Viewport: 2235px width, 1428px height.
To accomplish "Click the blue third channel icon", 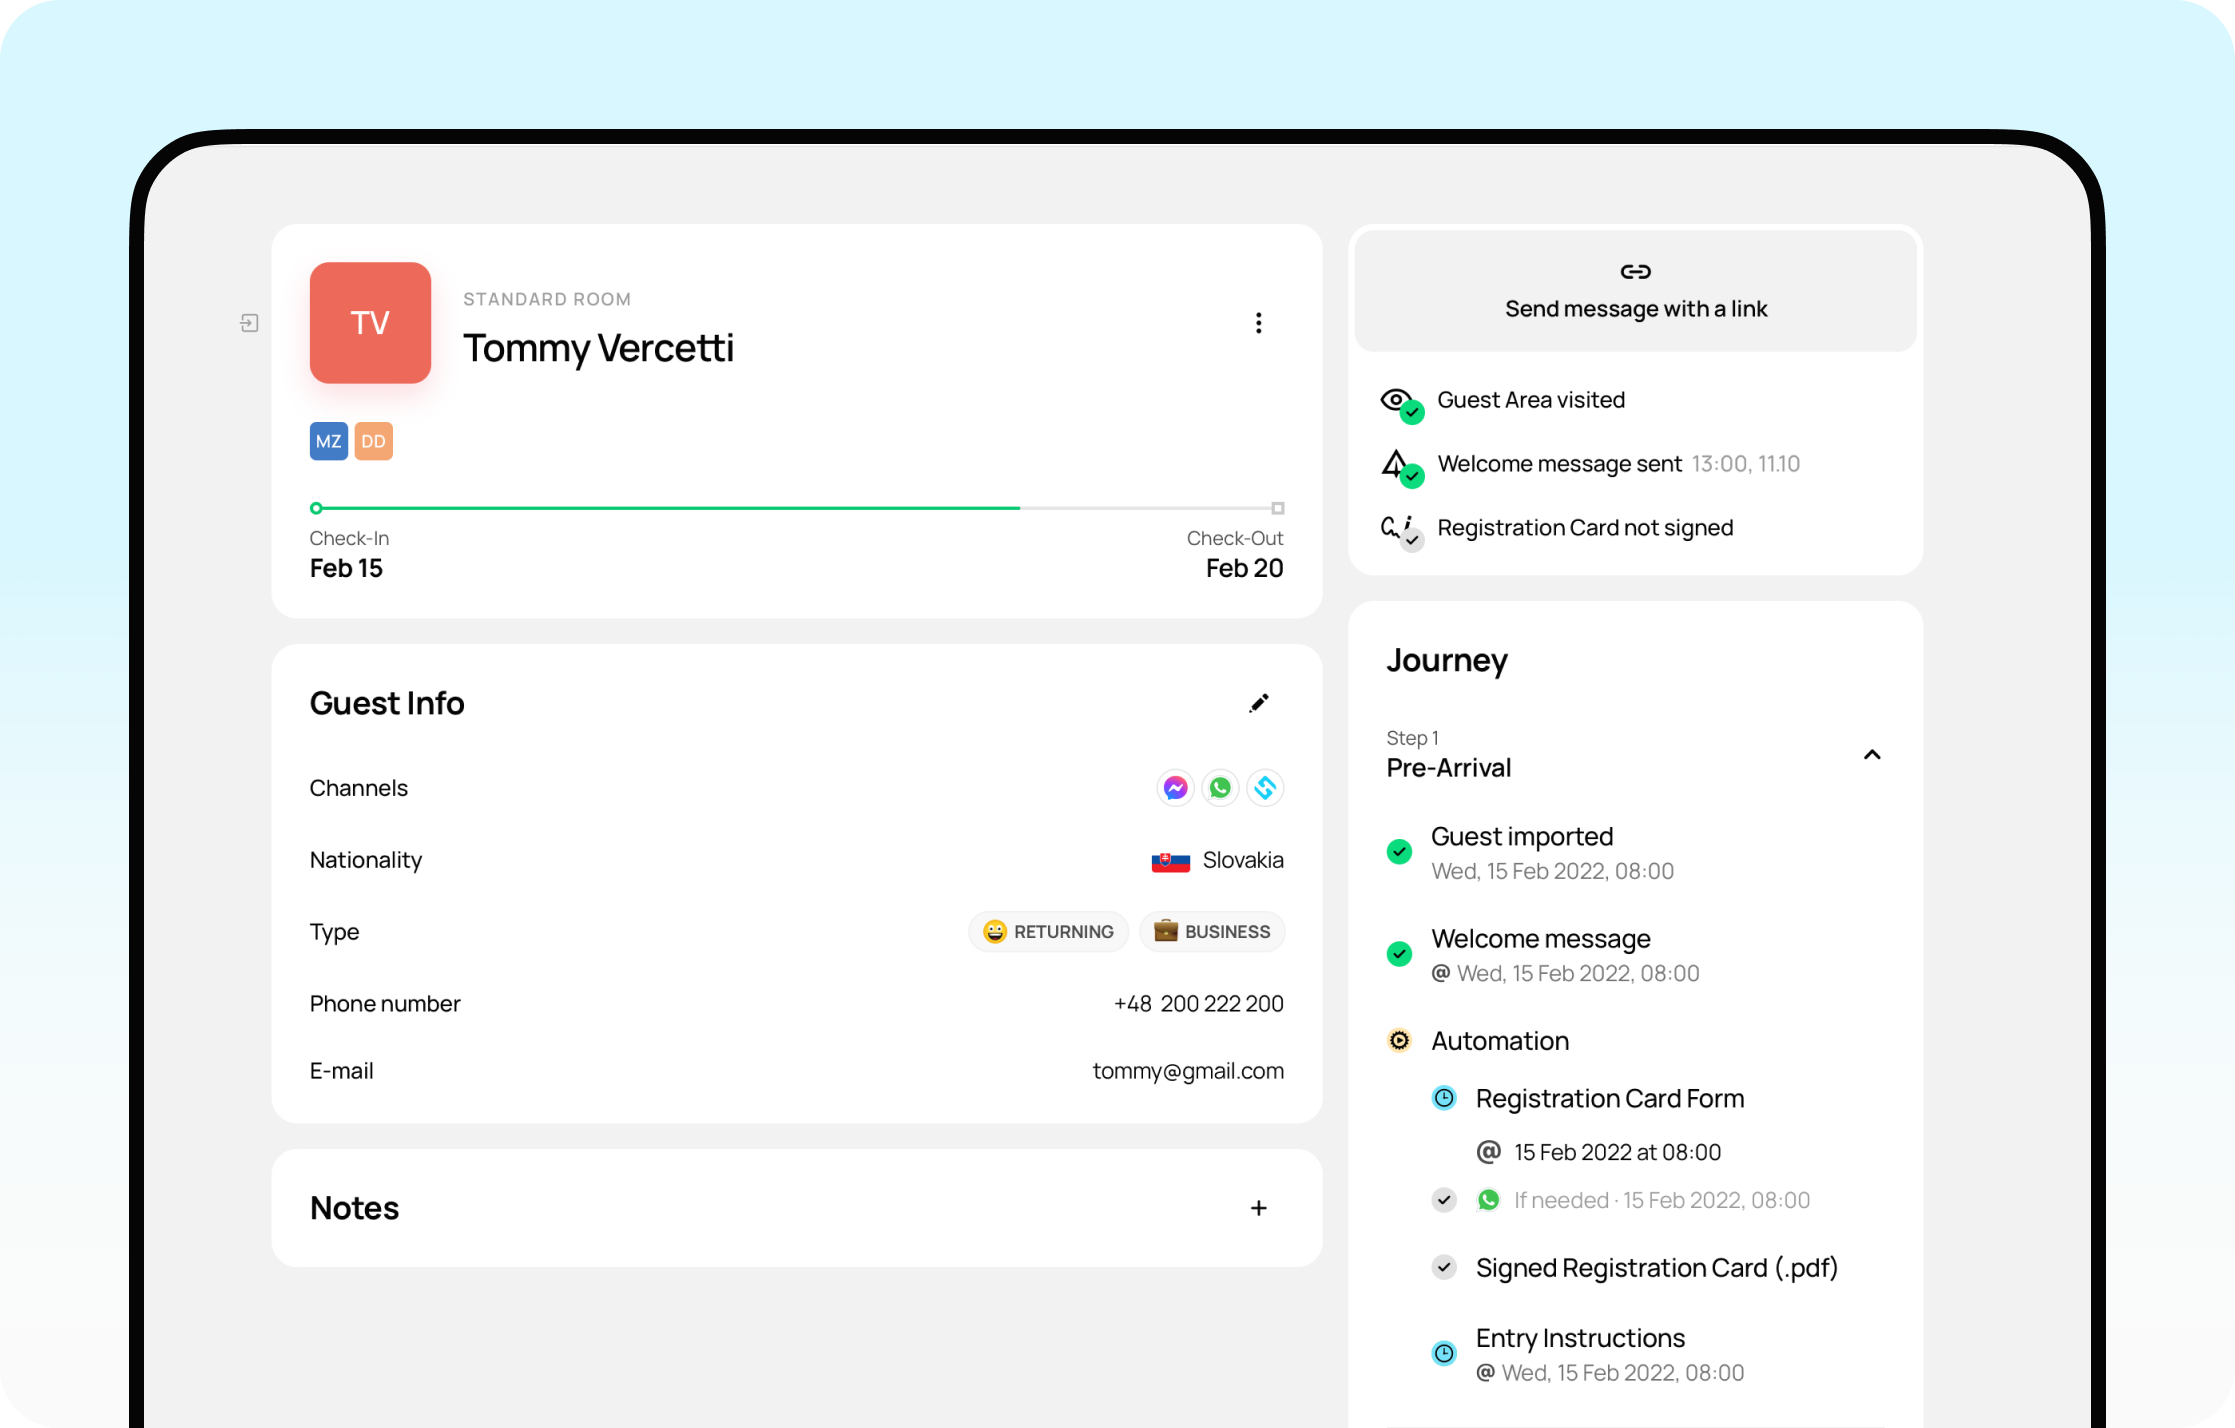I will [x=1265, y=788].
